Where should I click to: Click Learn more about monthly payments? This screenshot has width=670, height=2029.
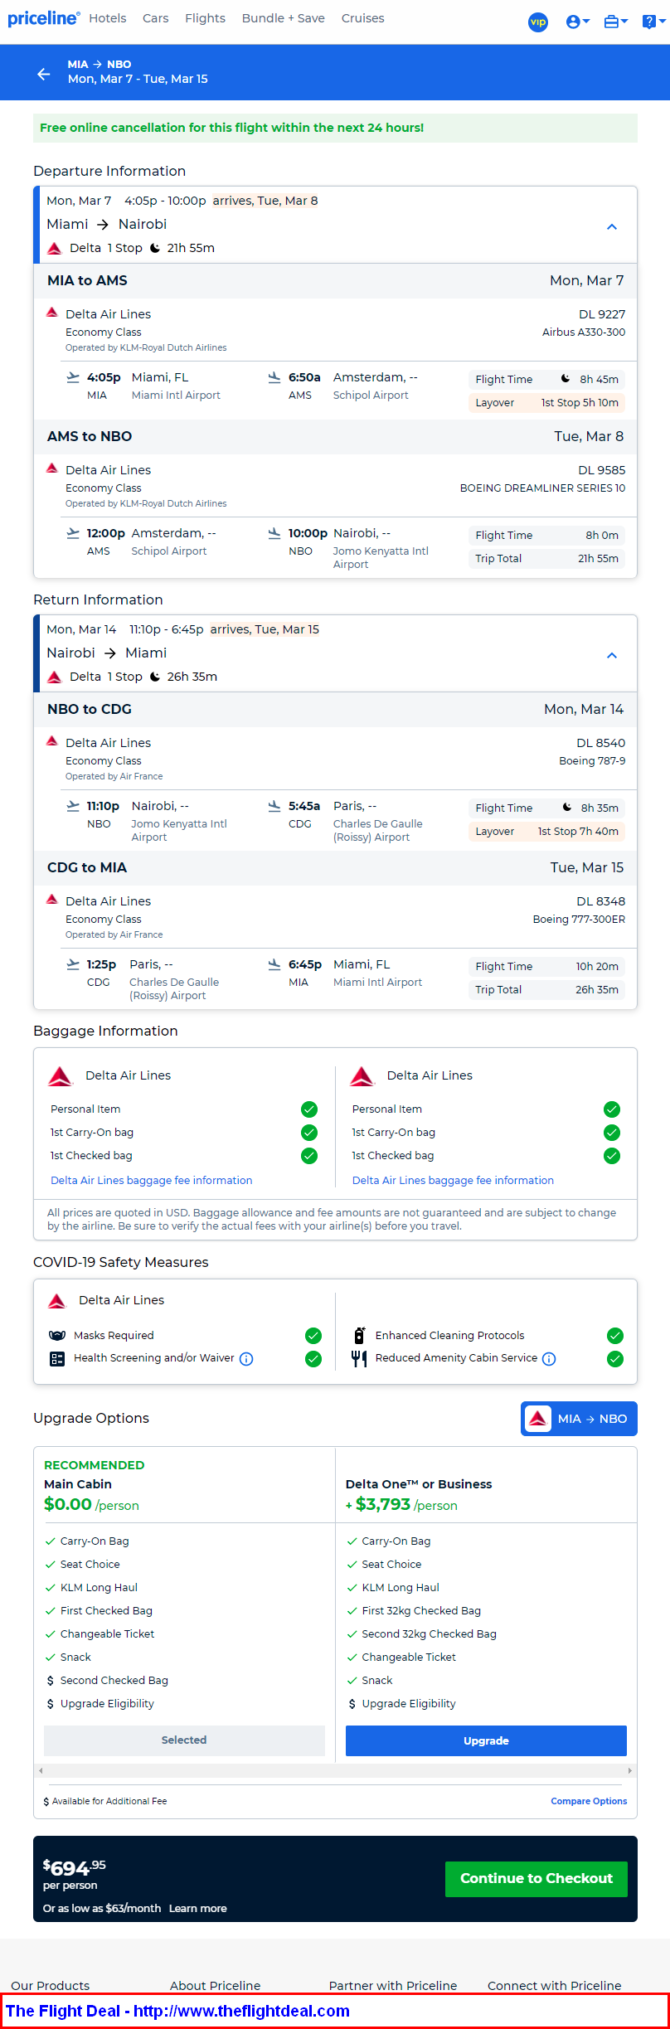[198, 1908]
